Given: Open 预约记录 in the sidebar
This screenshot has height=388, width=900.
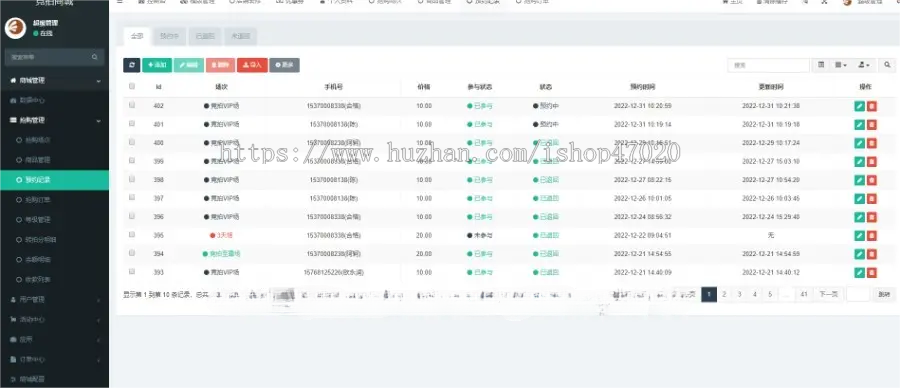Looking at the screenshot, I should click(x=55, y=180).
